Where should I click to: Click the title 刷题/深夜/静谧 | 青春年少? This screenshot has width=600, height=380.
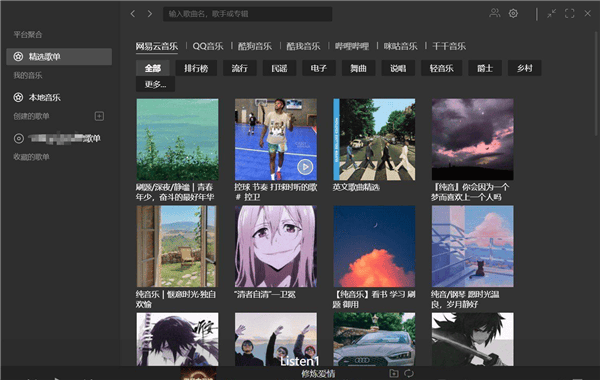click(174, 192)
